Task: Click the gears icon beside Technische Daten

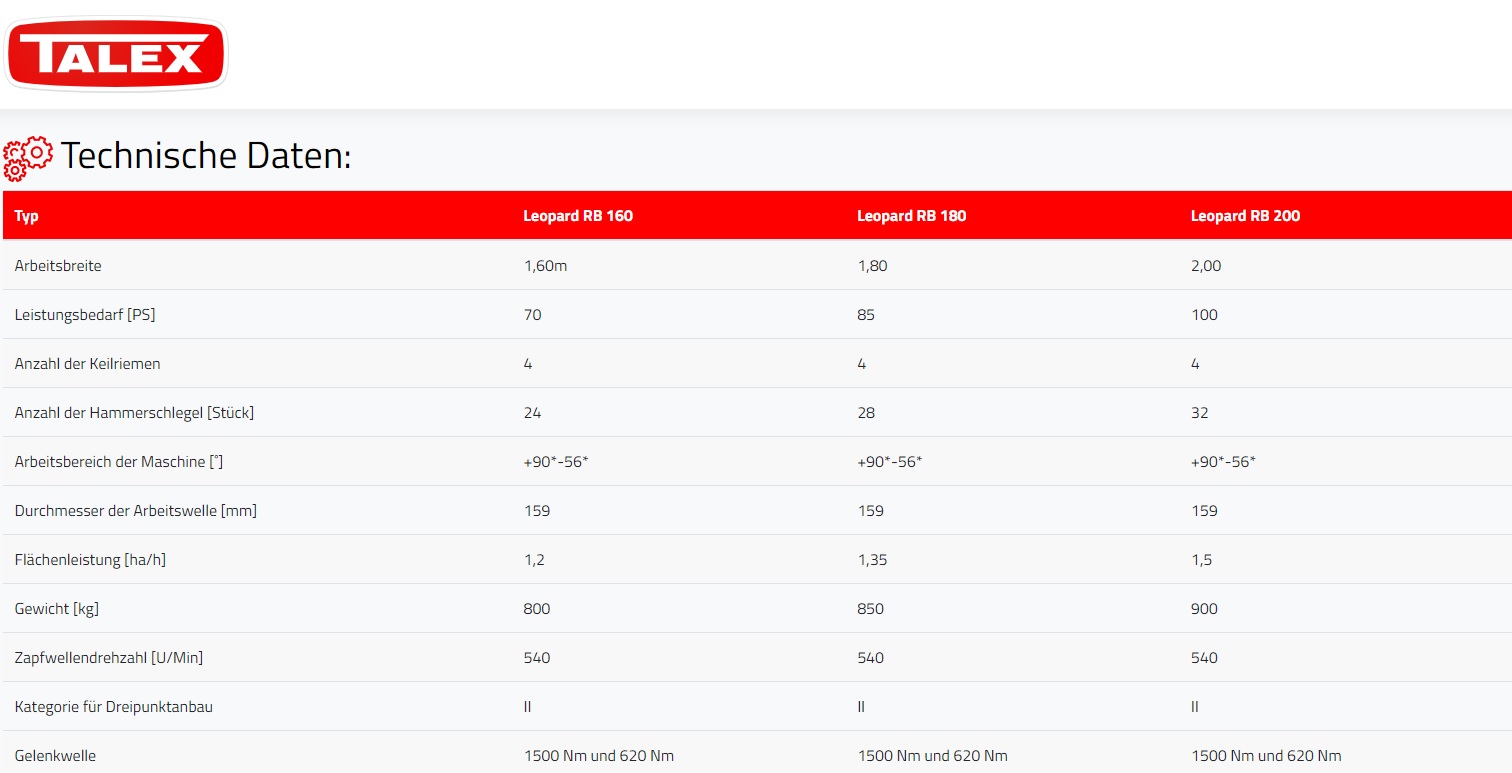Action: (x=28, y=158)
